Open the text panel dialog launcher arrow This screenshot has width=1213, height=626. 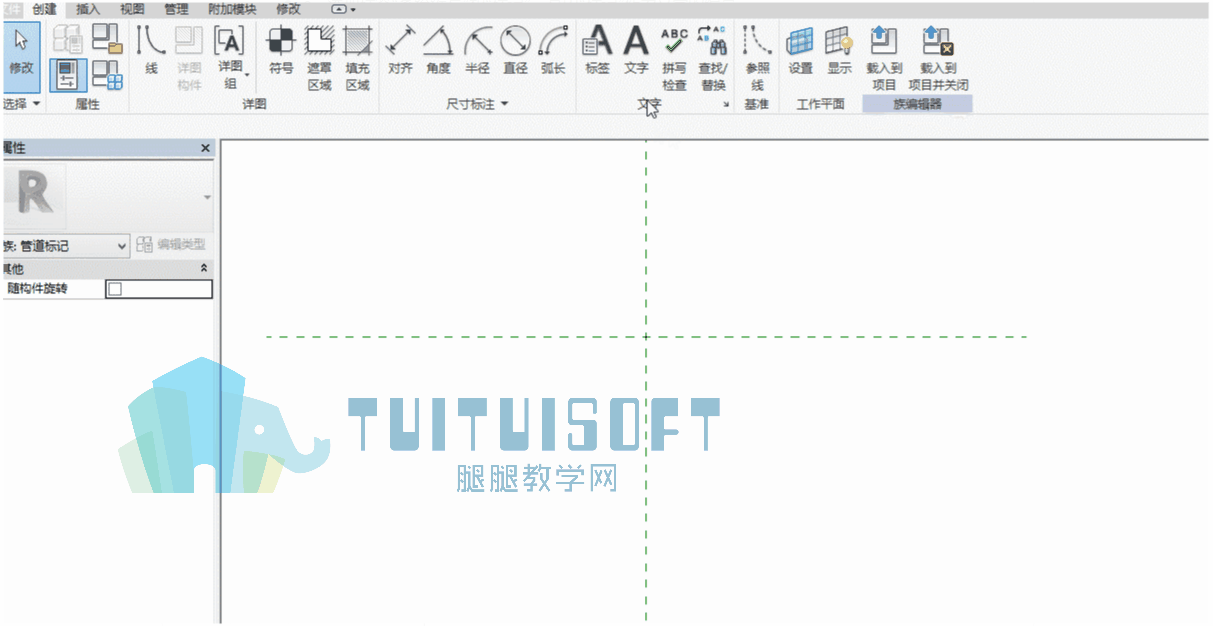(726, 104)
